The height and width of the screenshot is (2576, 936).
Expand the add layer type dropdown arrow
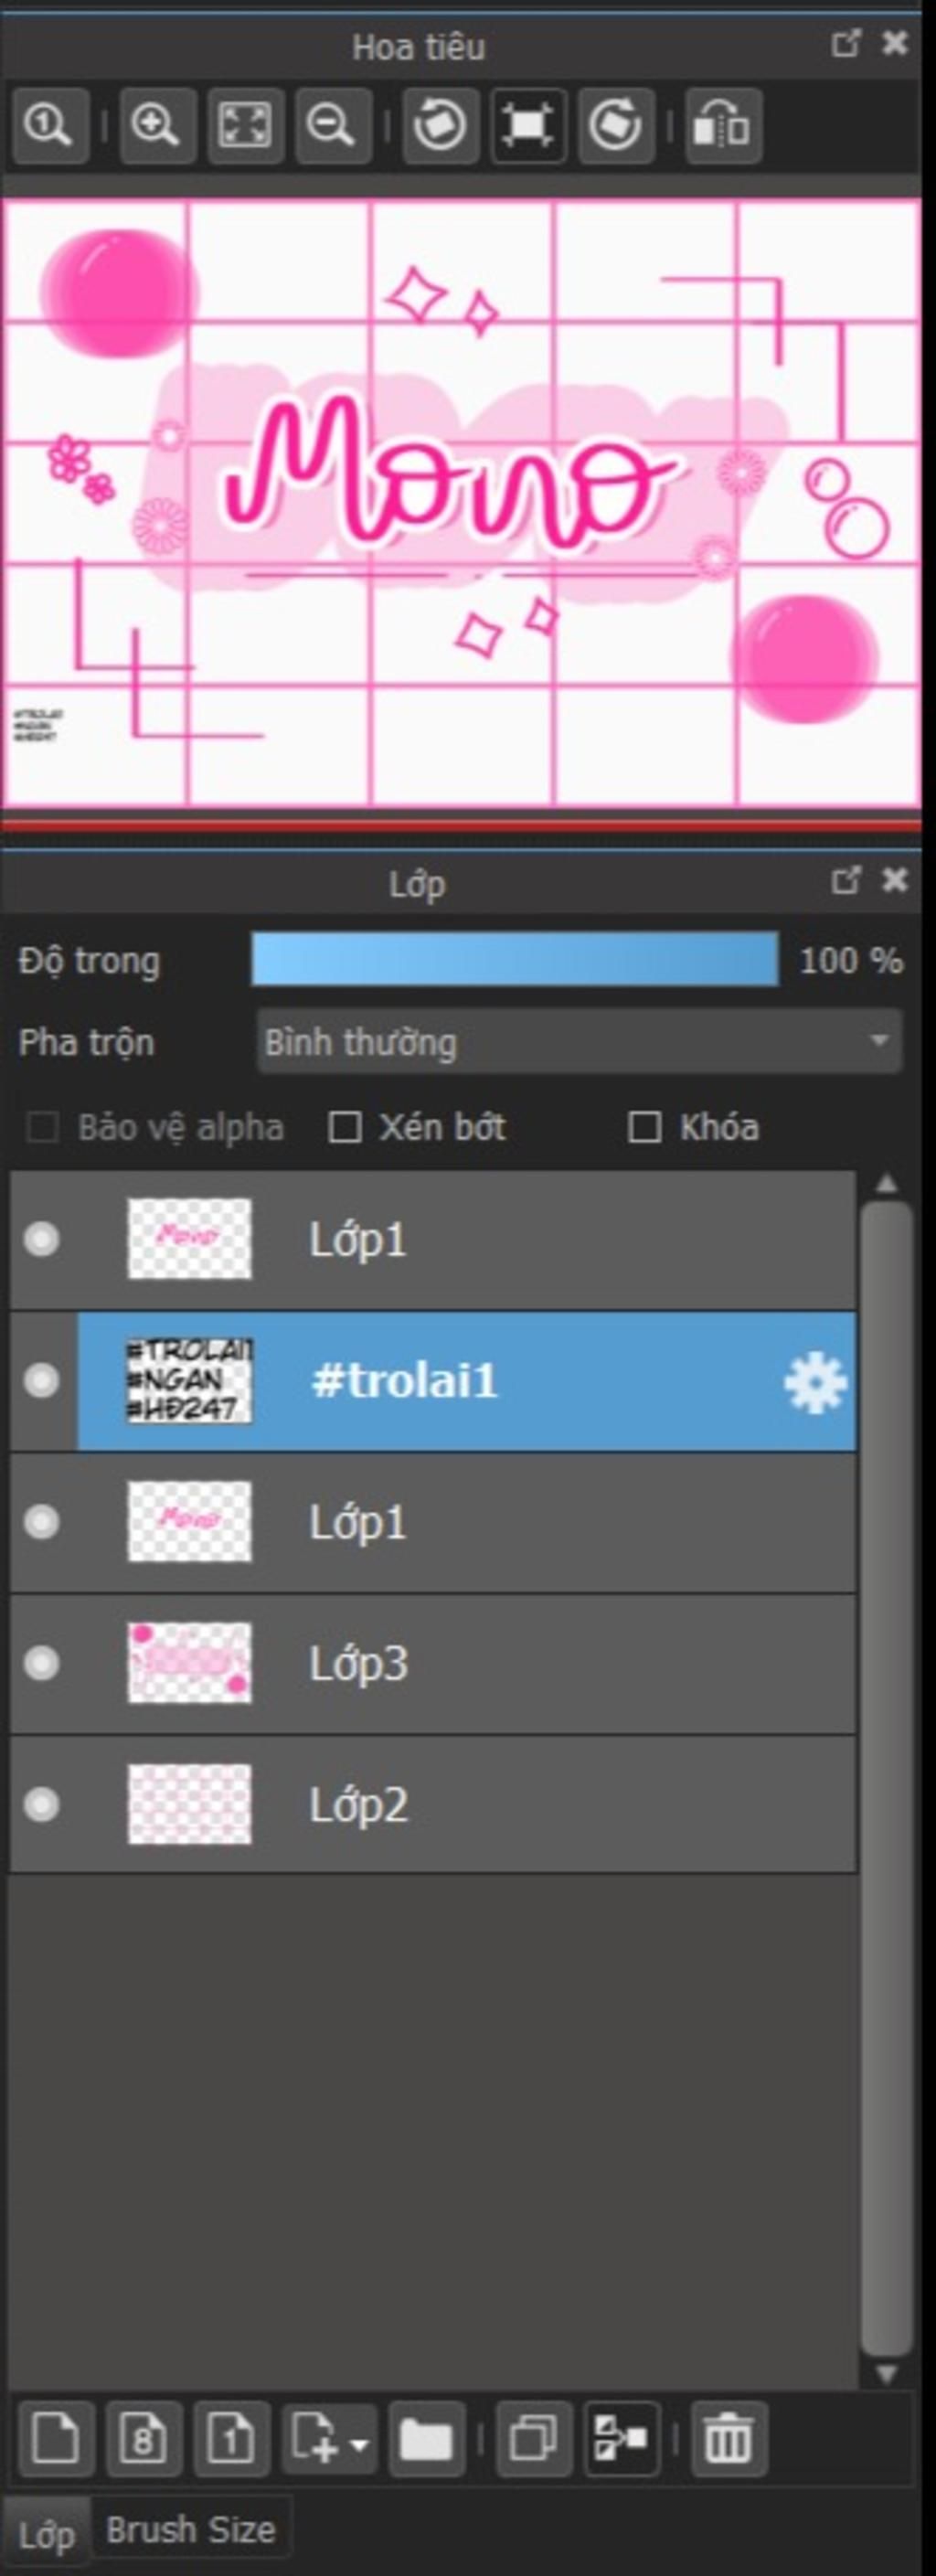coord(360,2442)
